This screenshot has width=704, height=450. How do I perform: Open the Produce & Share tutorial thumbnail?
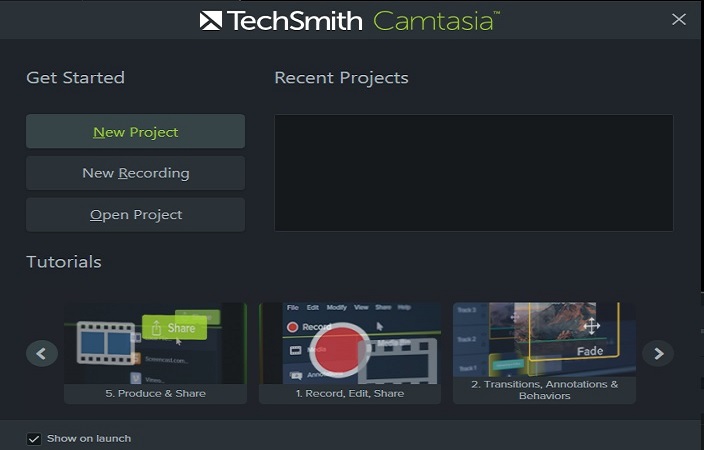(155, 353)
